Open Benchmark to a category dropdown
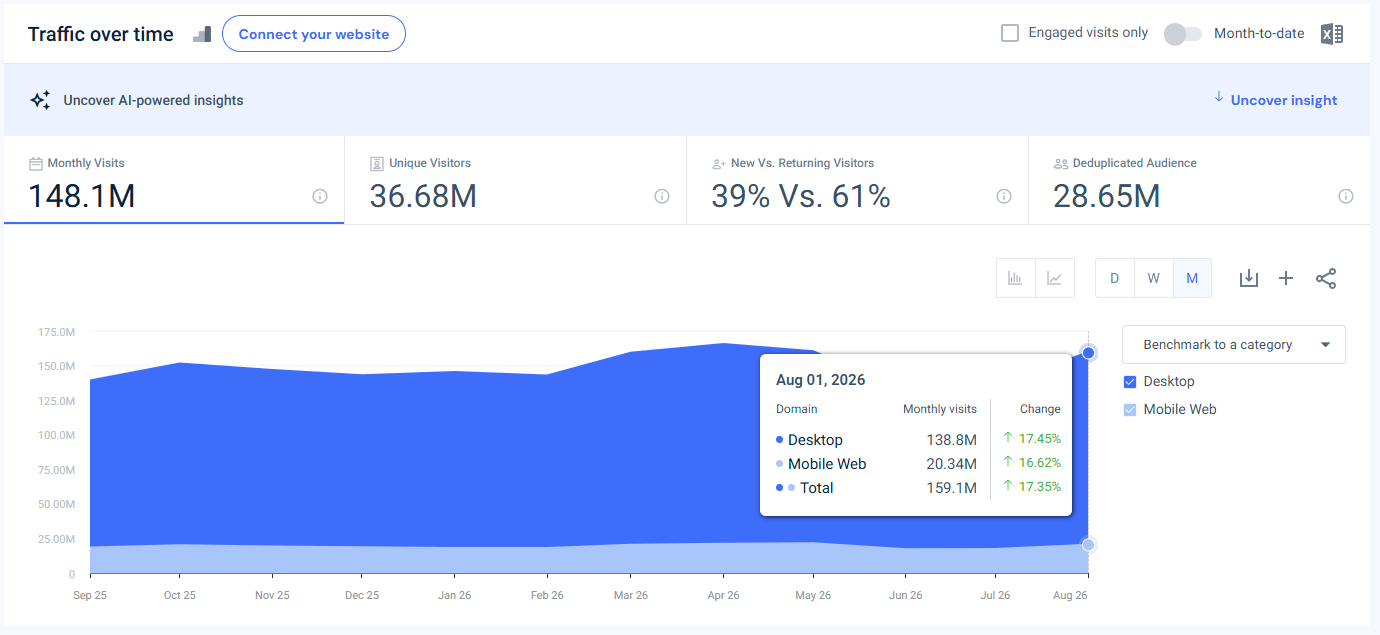 (x=1234, y=344)
